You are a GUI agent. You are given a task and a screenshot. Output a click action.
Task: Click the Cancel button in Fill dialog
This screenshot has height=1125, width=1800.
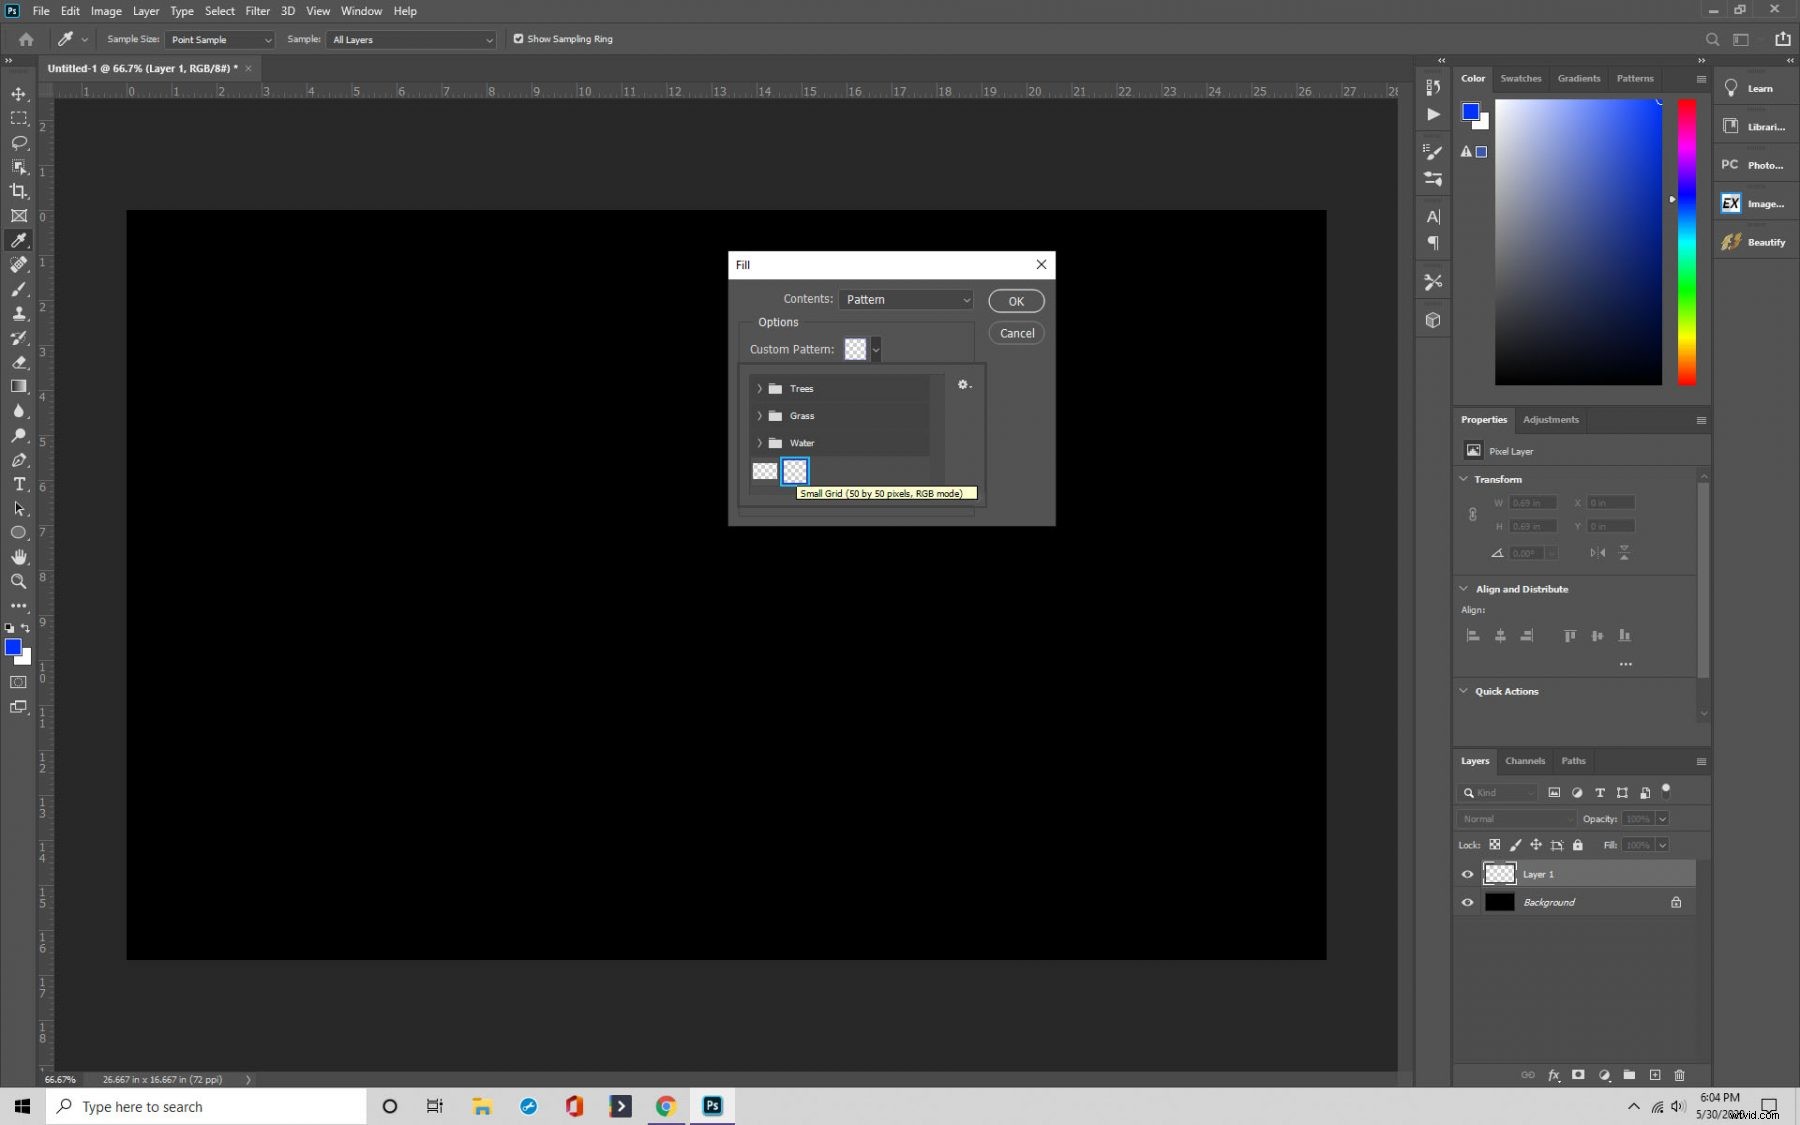click(1016, 333)
